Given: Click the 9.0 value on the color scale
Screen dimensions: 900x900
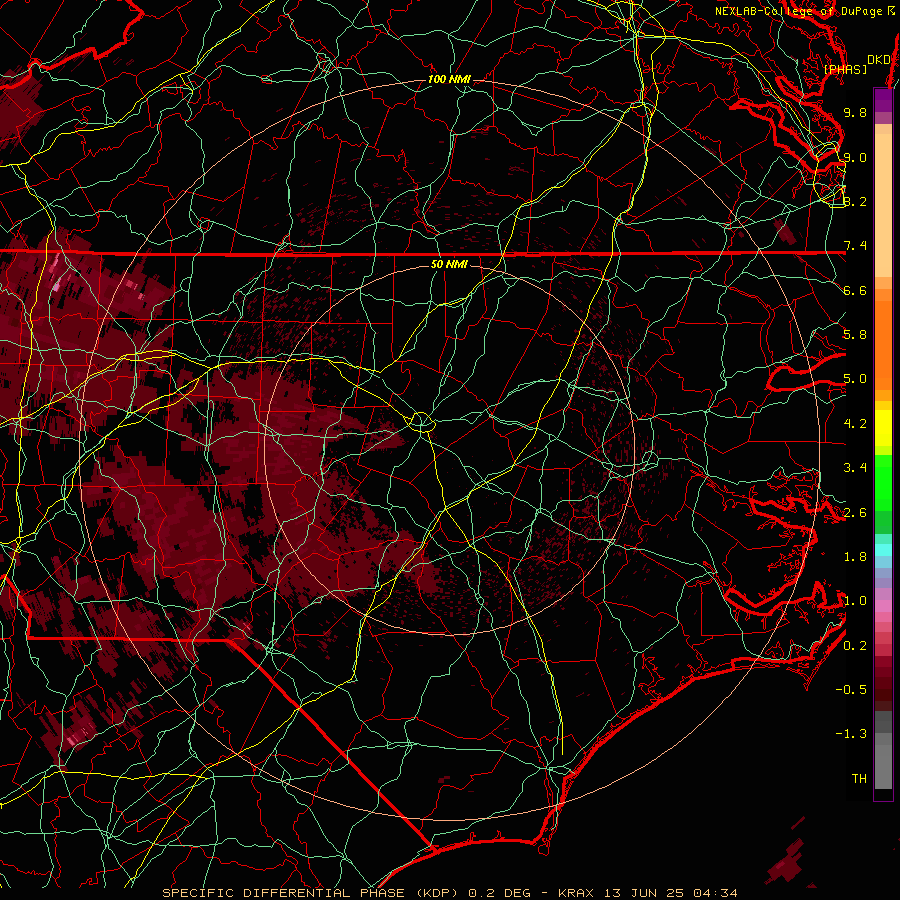Looking at the screenshot, I should click(855, 157).
